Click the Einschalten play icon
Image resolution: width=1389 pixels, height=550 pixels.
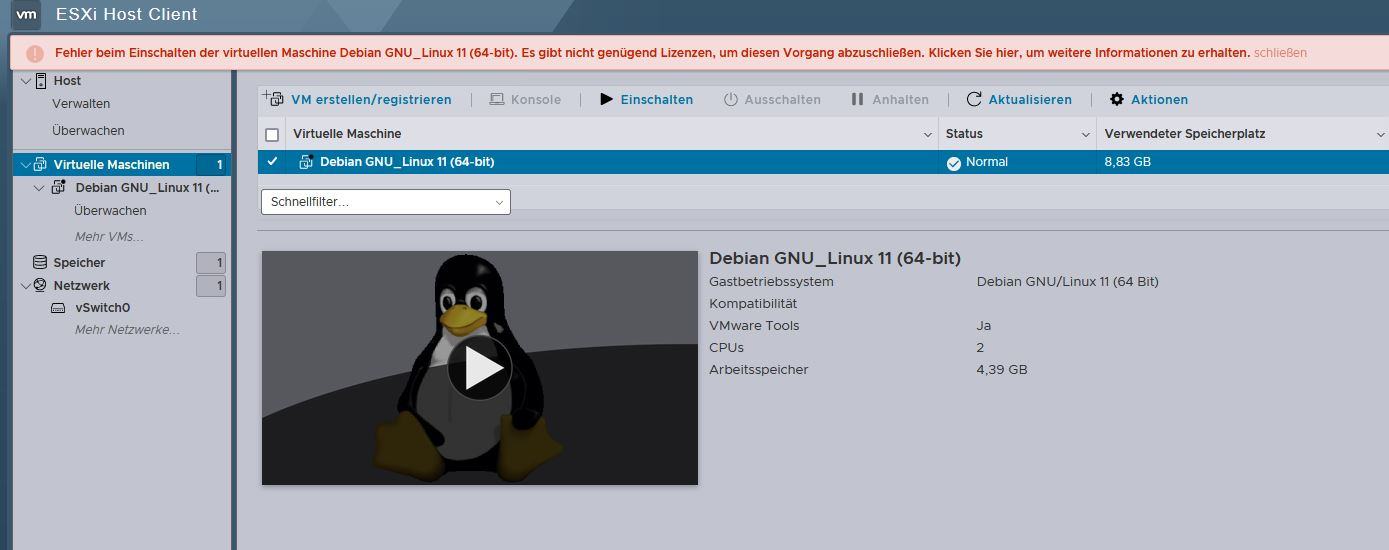pyautogui.click(x=606, y=100)
